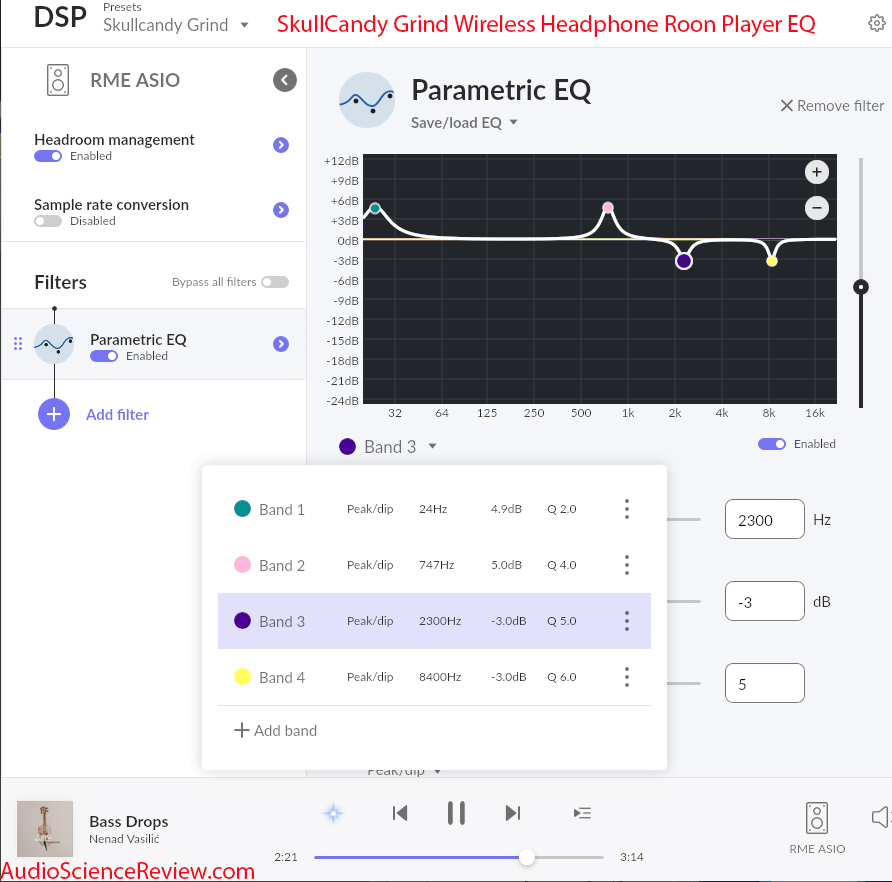
Task: Open the Presets Skullcandy Grind dropdown
Action: coord(176,25)
